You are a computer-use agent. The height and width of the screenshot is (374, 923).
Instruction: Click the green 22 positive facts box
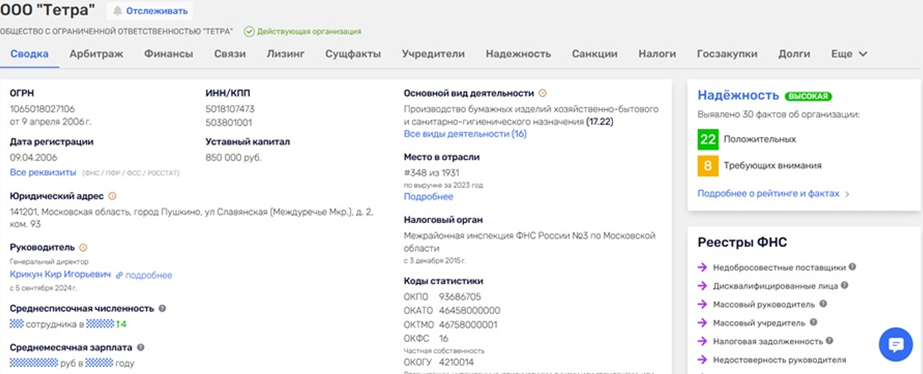(x=708, y=139)
